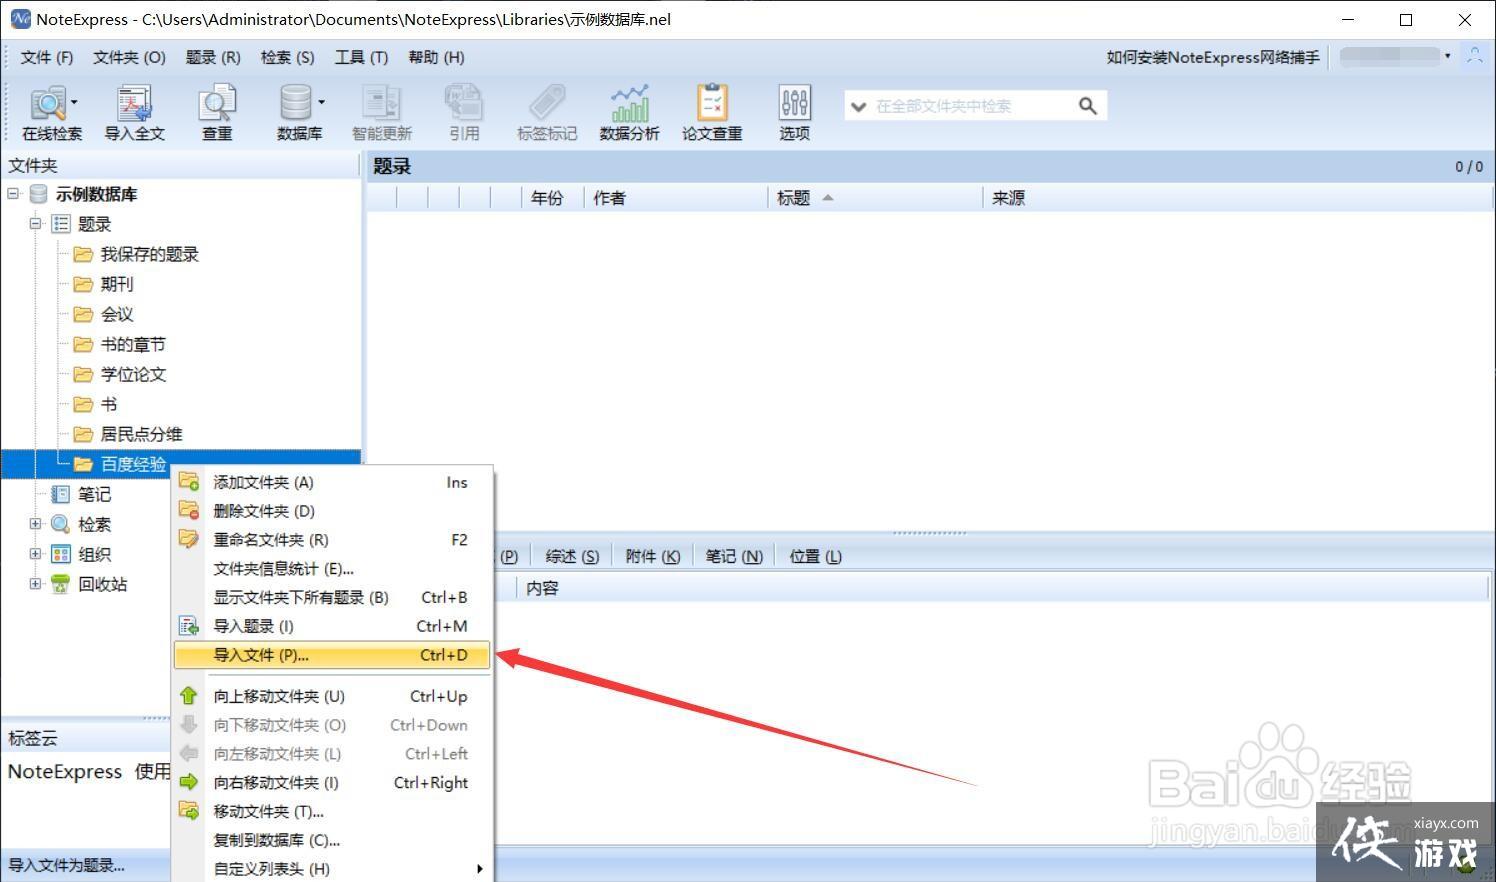Select the 书的章节 folder
This screenshot has height=882, width=1496.
click(x=132, y=344)
